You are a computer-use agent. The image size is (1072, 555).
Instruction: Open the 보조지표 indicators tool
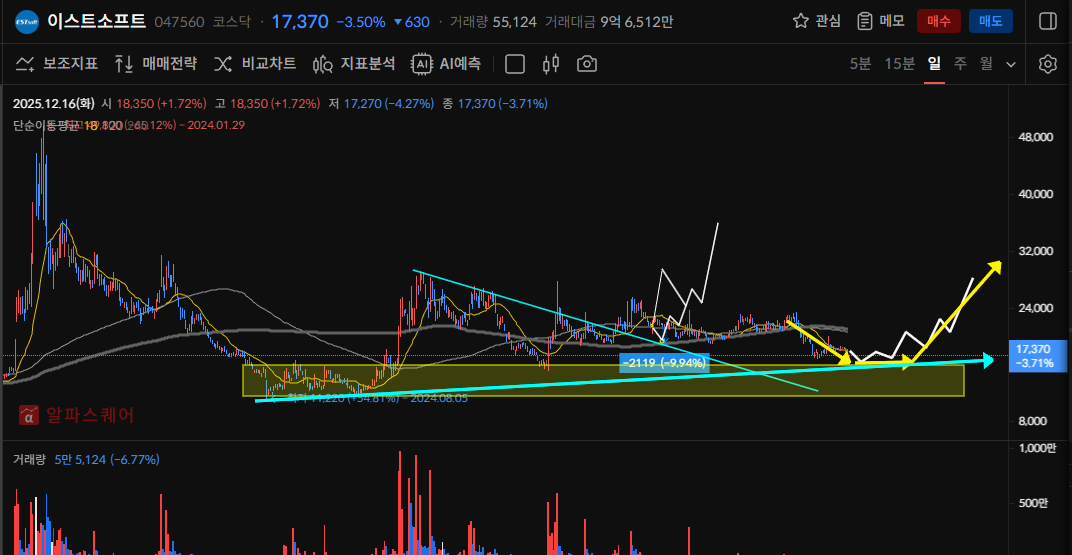[x=57, y=64]
